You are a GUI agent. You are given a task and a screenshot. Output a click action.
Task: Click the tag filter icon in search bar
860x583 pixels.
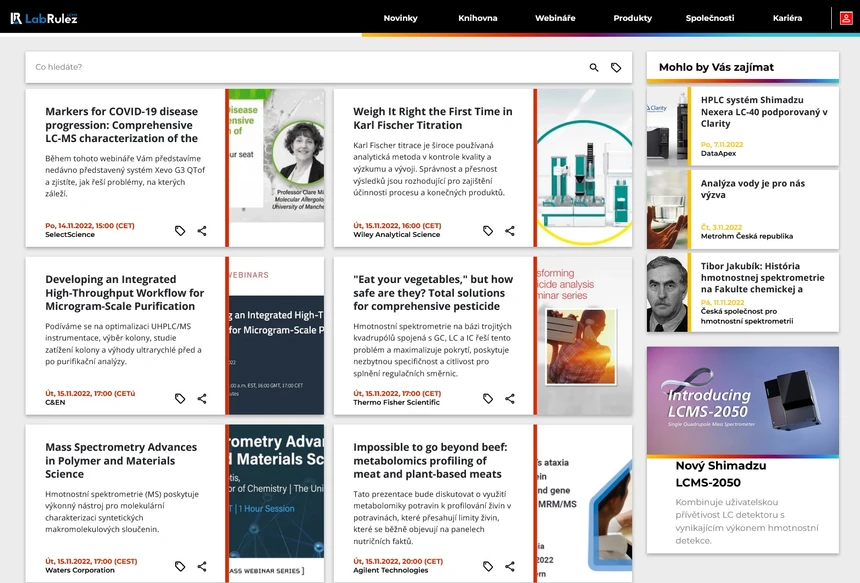coord(616,67)
